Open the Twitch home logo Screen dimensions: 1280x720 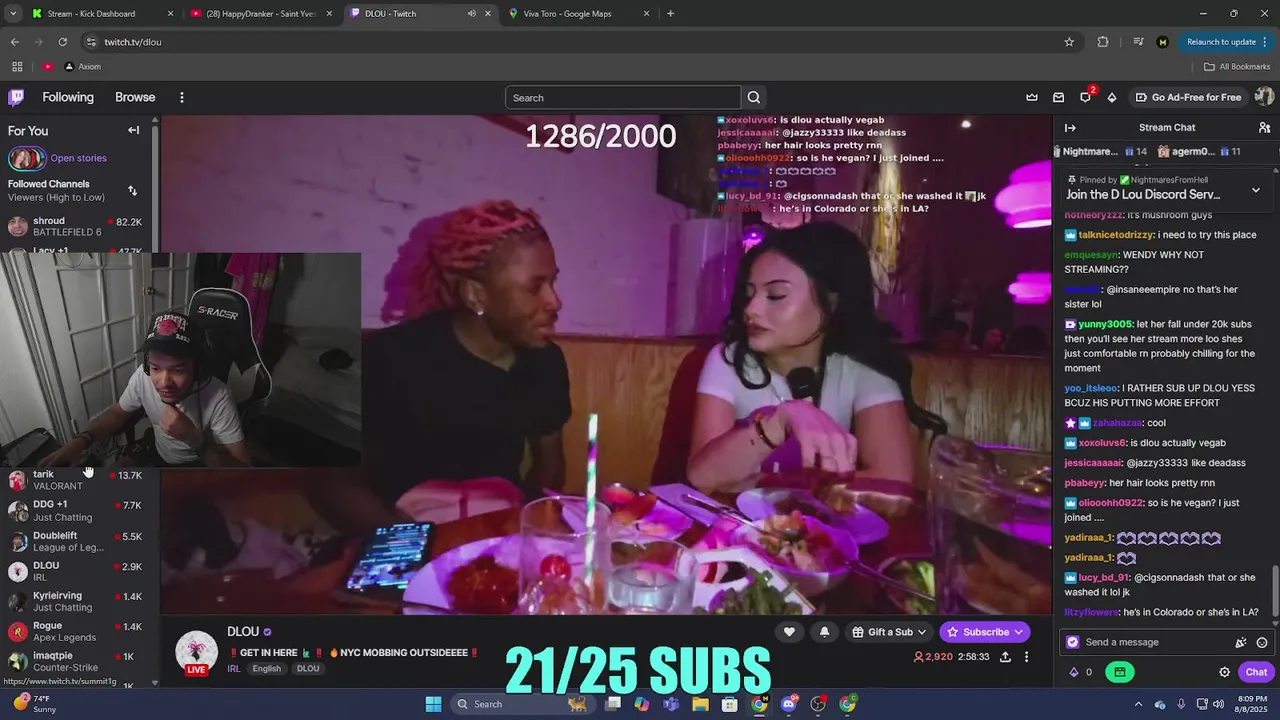(x=16, y=97)
